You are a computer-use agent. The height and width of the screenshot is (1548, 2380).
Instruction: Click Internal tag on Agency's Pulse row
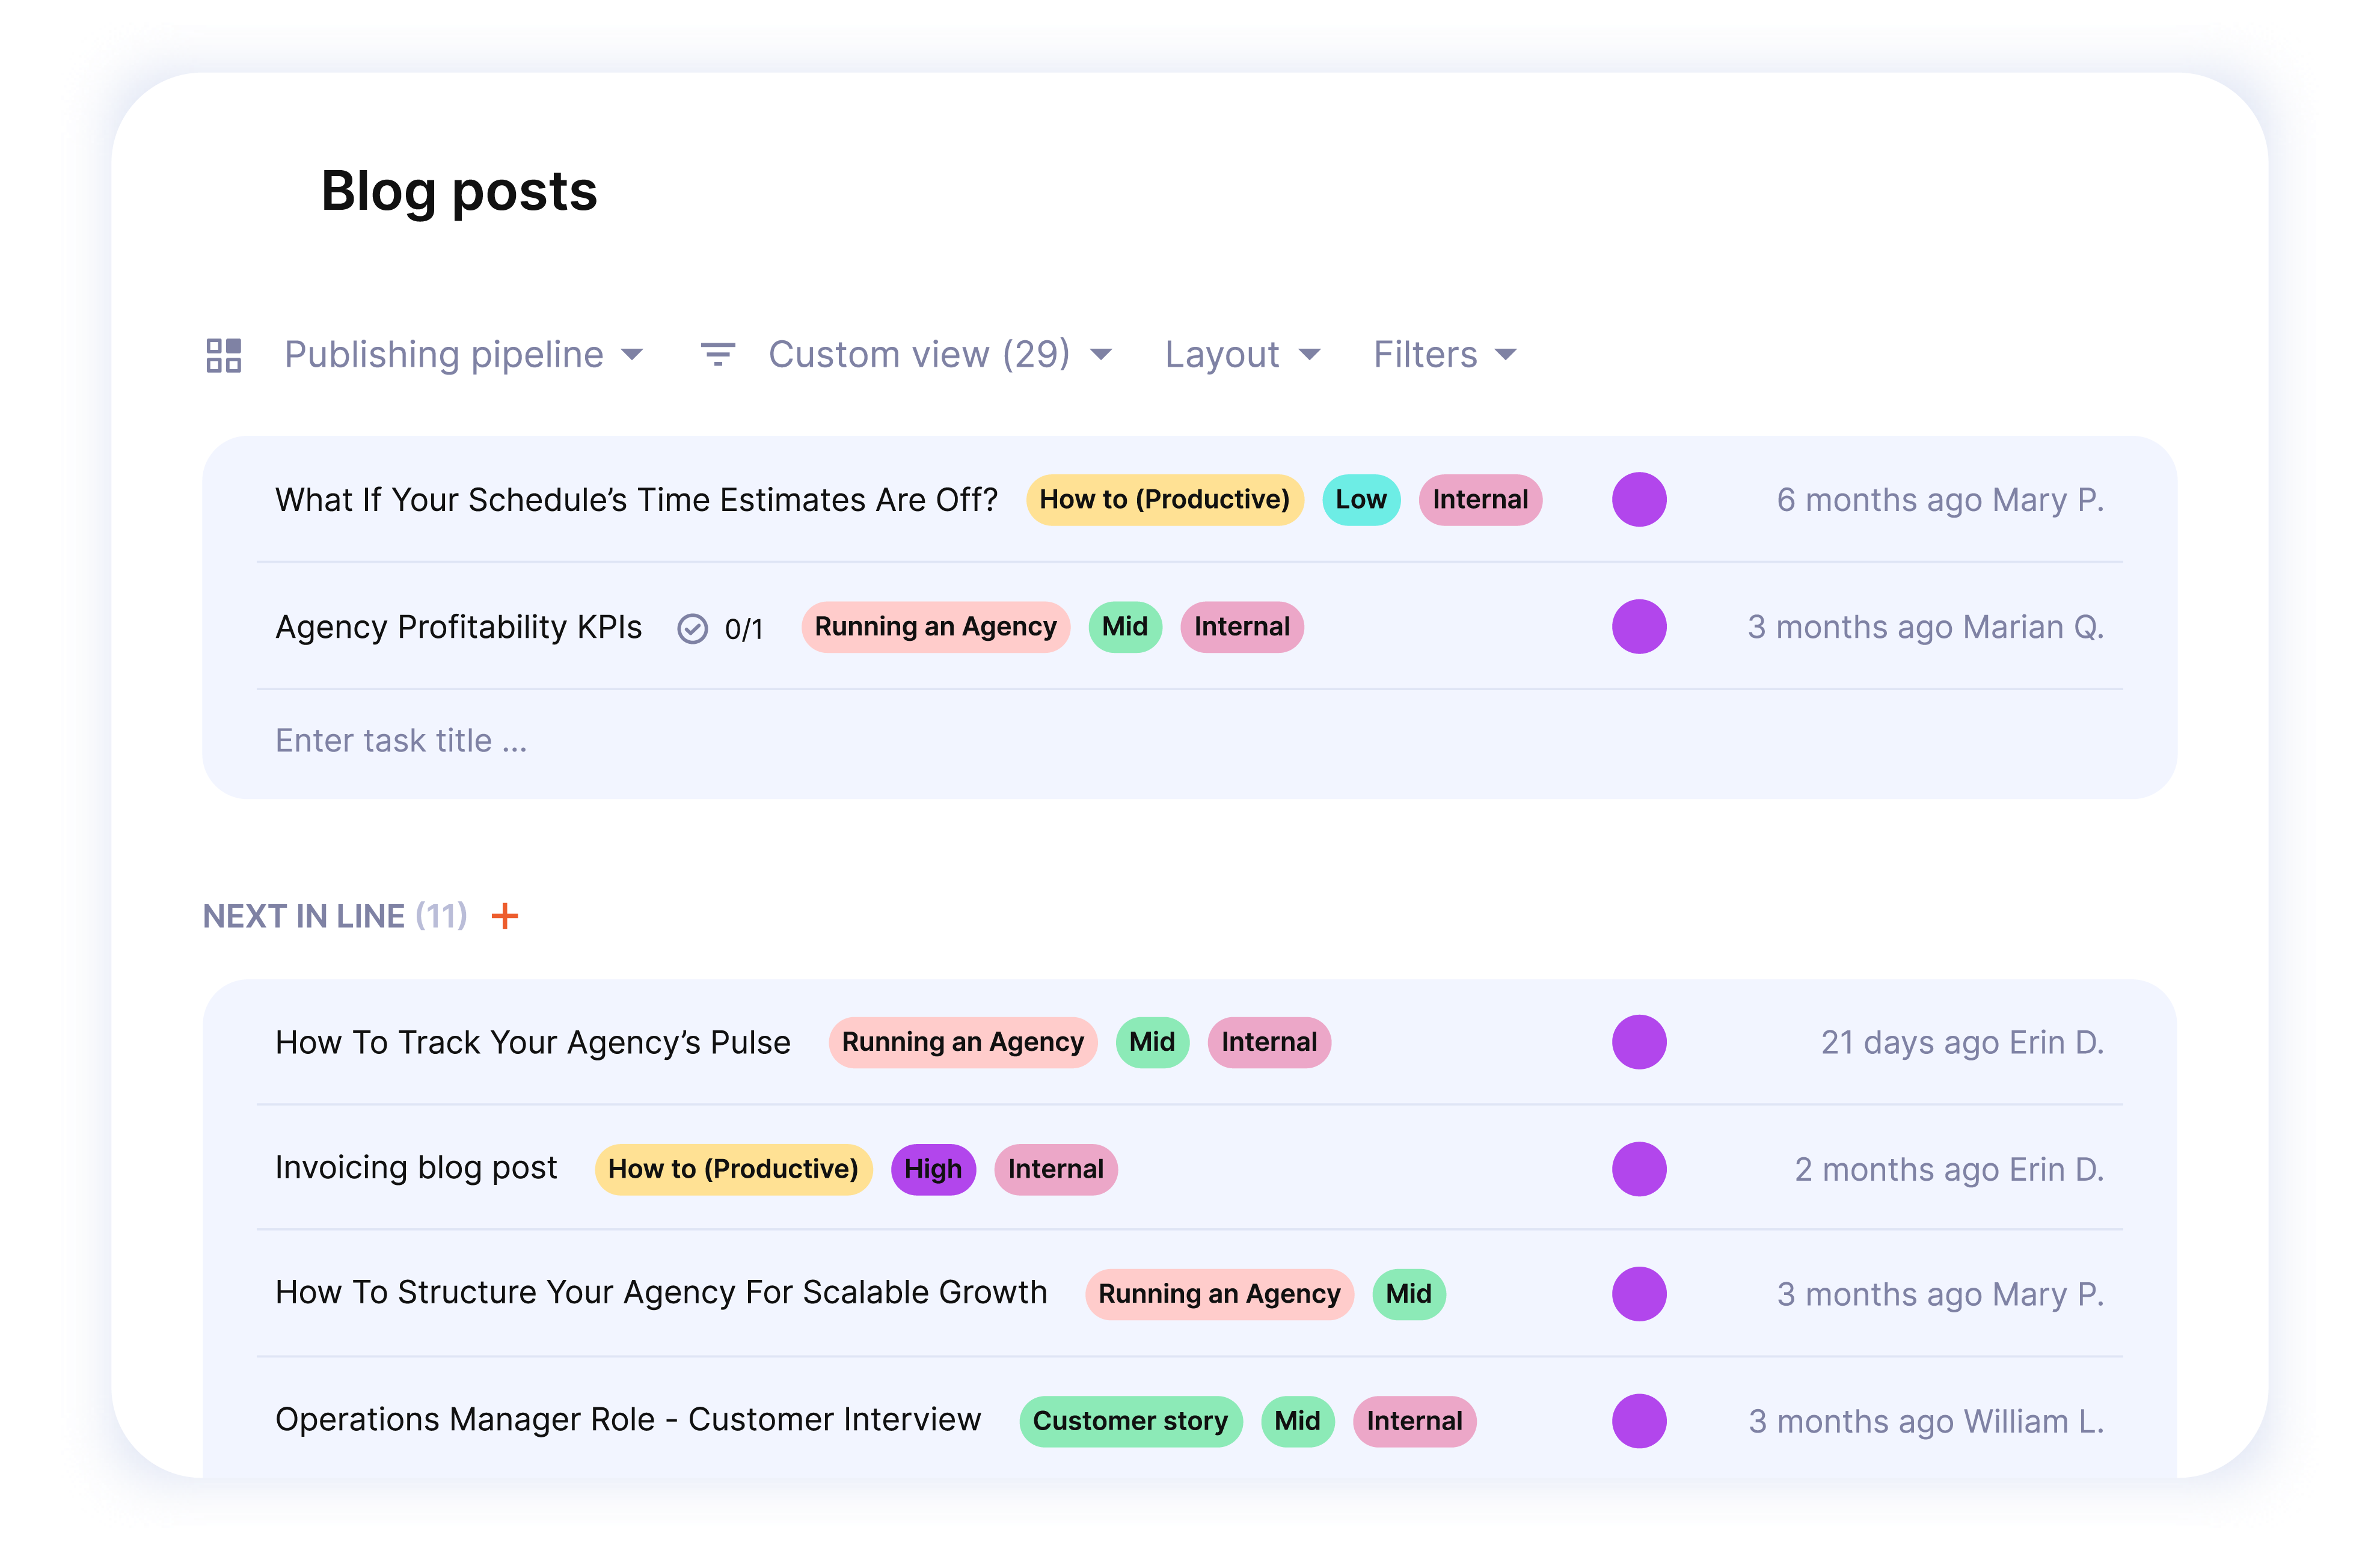click(x=1269, y=1042)
